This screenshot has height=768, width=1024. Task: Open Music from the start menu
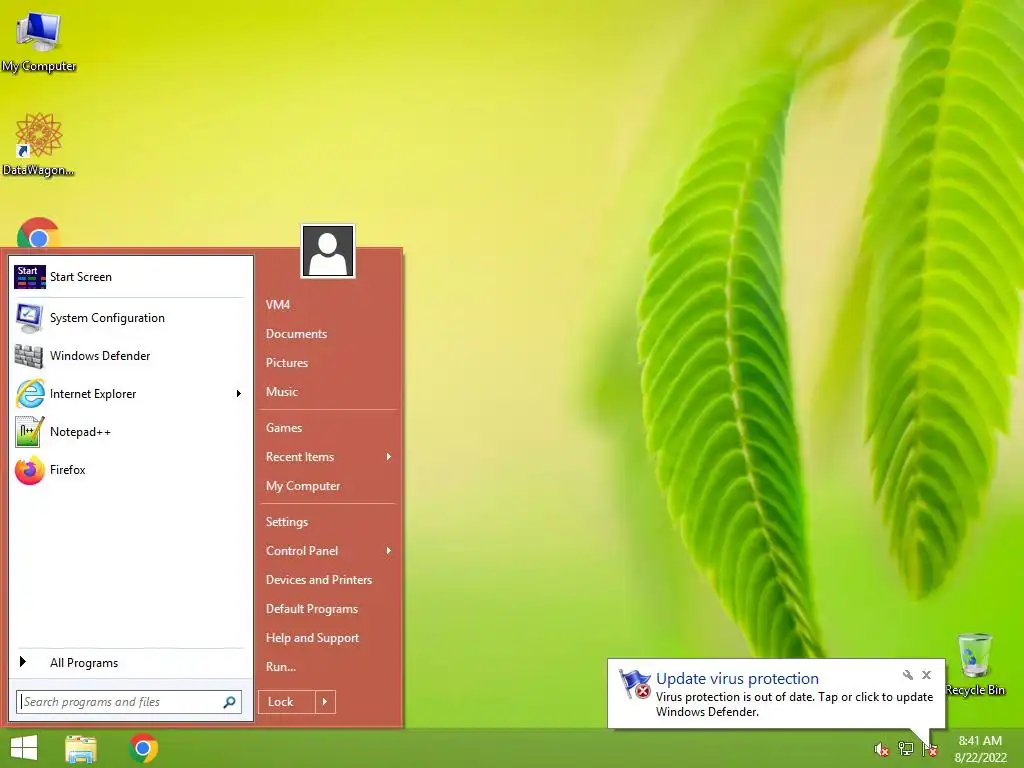[281, 392]
